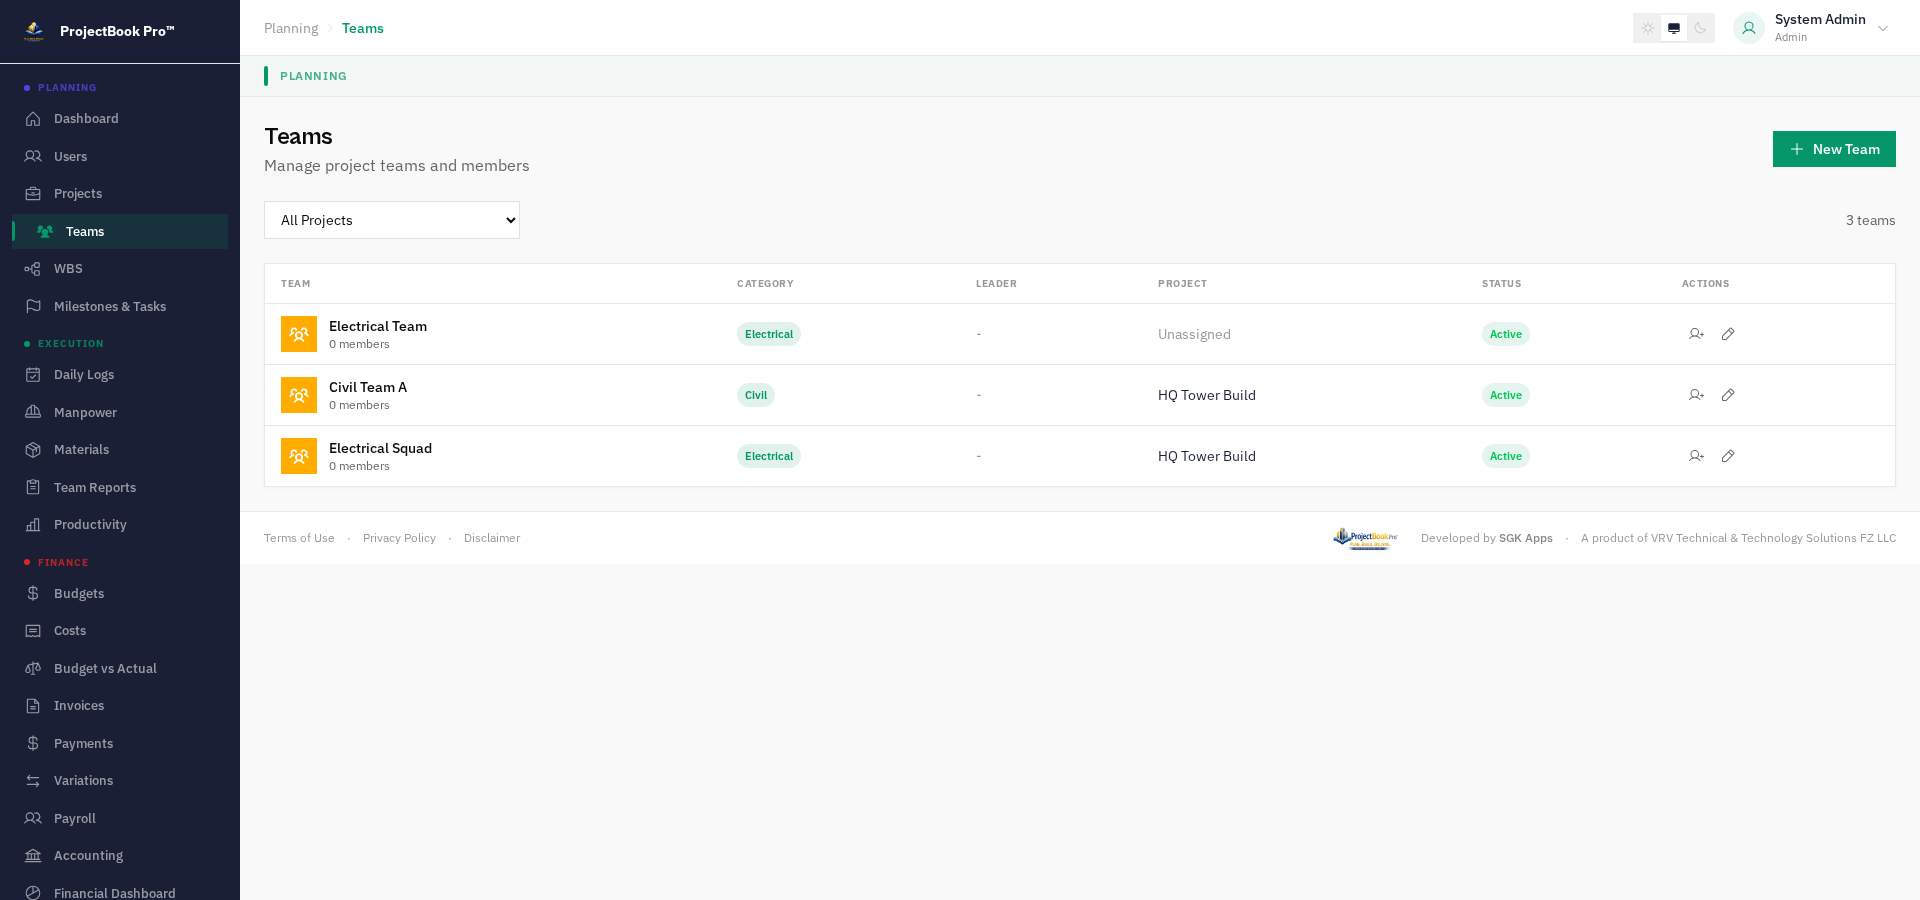Open Daily Logs in the sidebar
This screenshot has width=1920, height=900.
click(120, 375)
